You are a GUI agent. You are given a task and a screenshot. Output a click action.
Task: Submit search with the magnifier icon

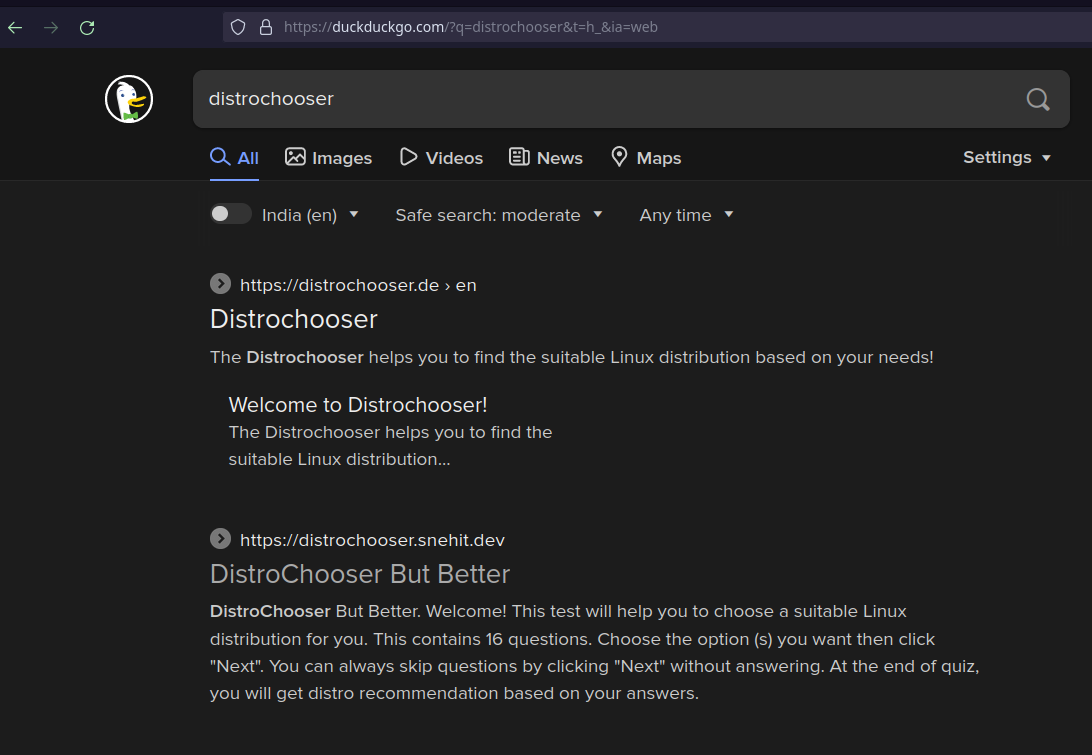tap(1038, 100)
